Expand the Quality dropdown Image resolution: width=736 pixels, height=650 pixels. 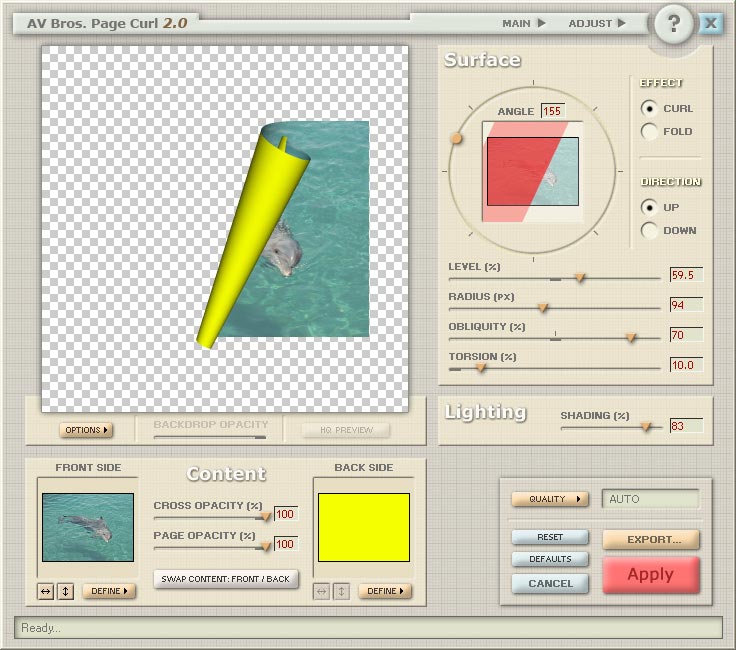point(550,499)
